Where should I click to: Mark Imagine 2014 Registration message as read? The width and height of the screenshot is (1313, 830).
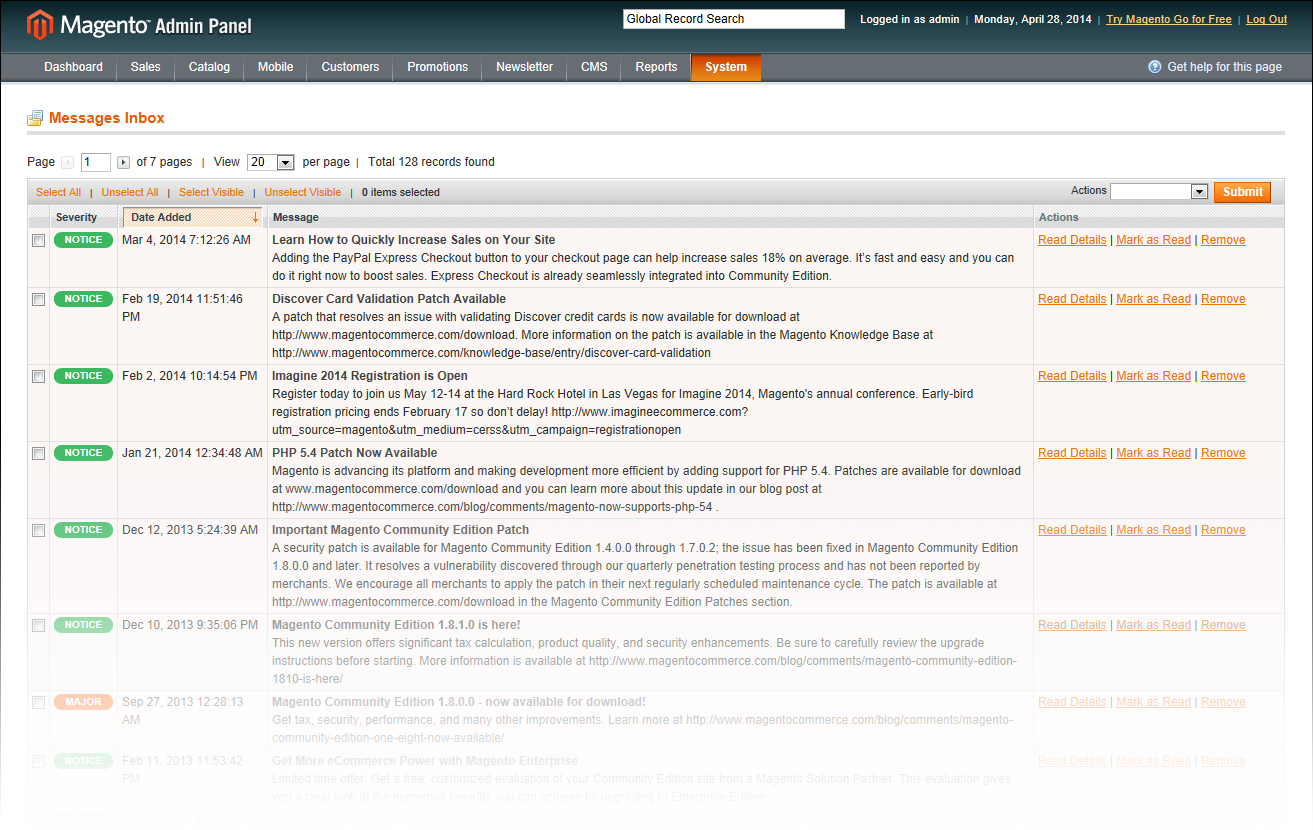1153,376
